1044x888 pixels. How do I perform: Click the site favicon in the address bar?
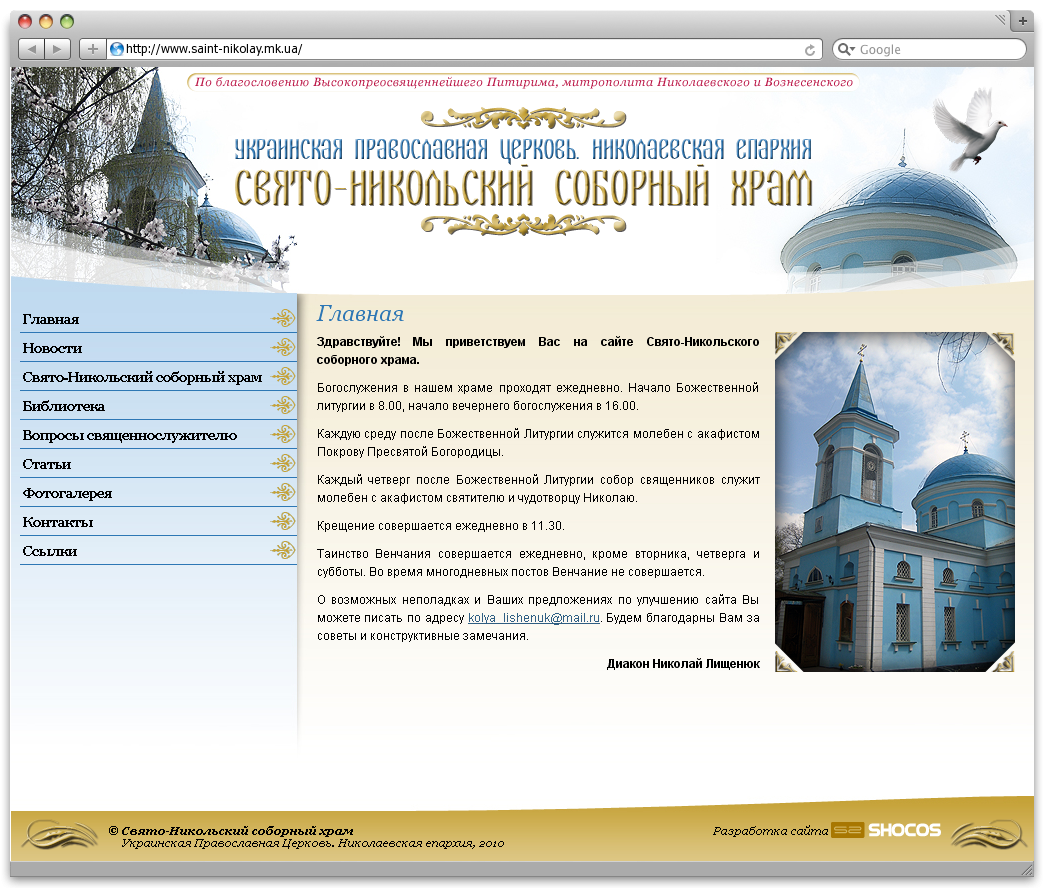click(120, 48)
